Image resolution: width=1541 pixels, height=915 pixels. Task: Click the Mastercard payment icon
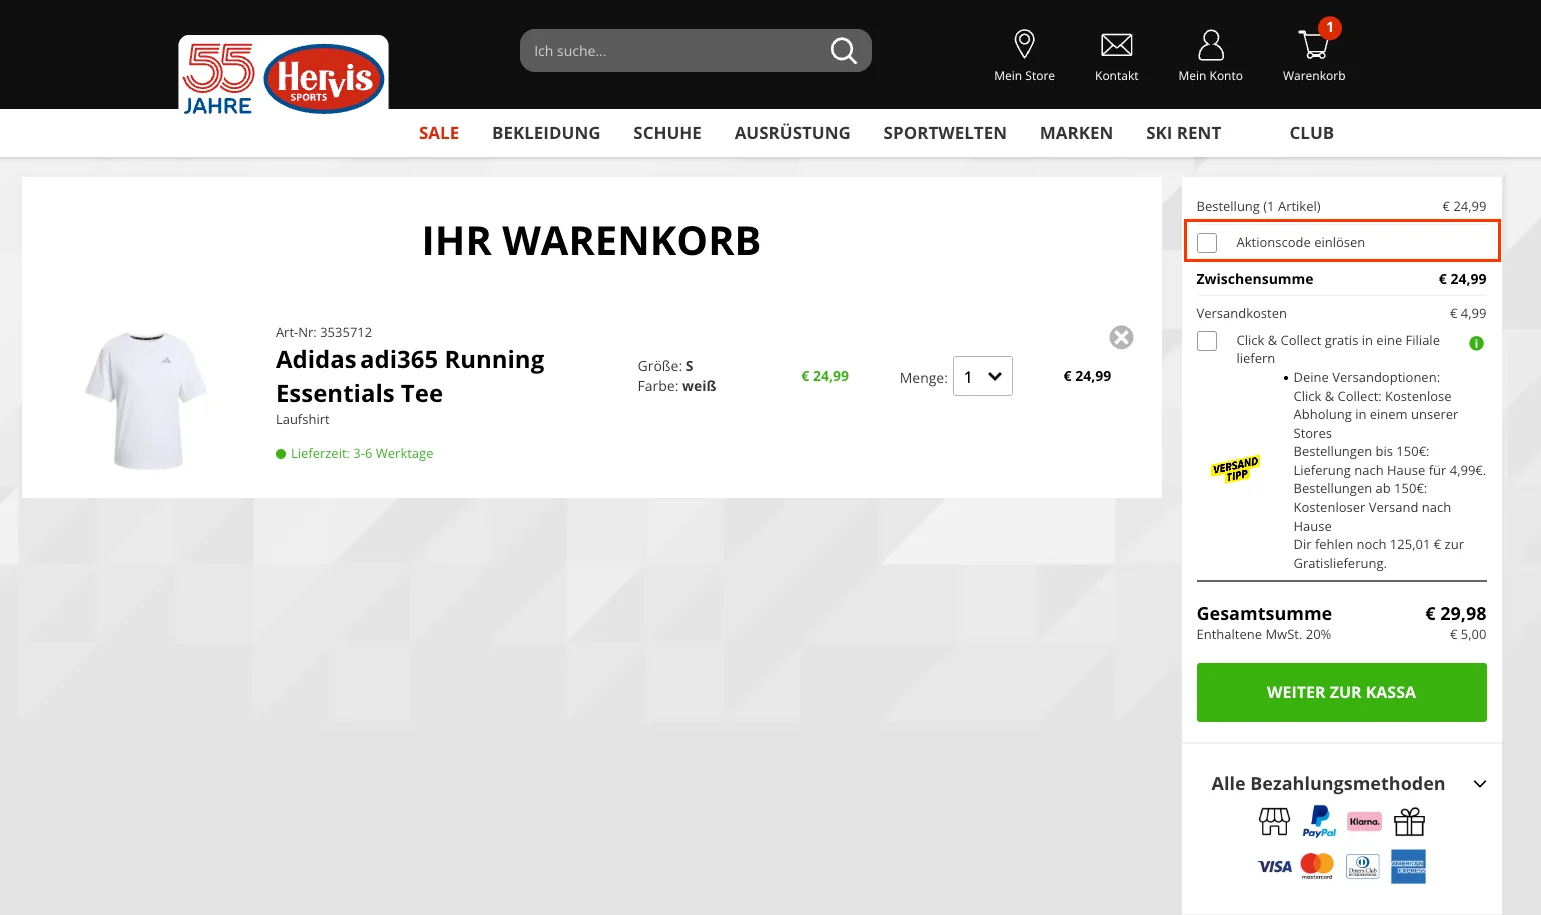[1317, 866]
